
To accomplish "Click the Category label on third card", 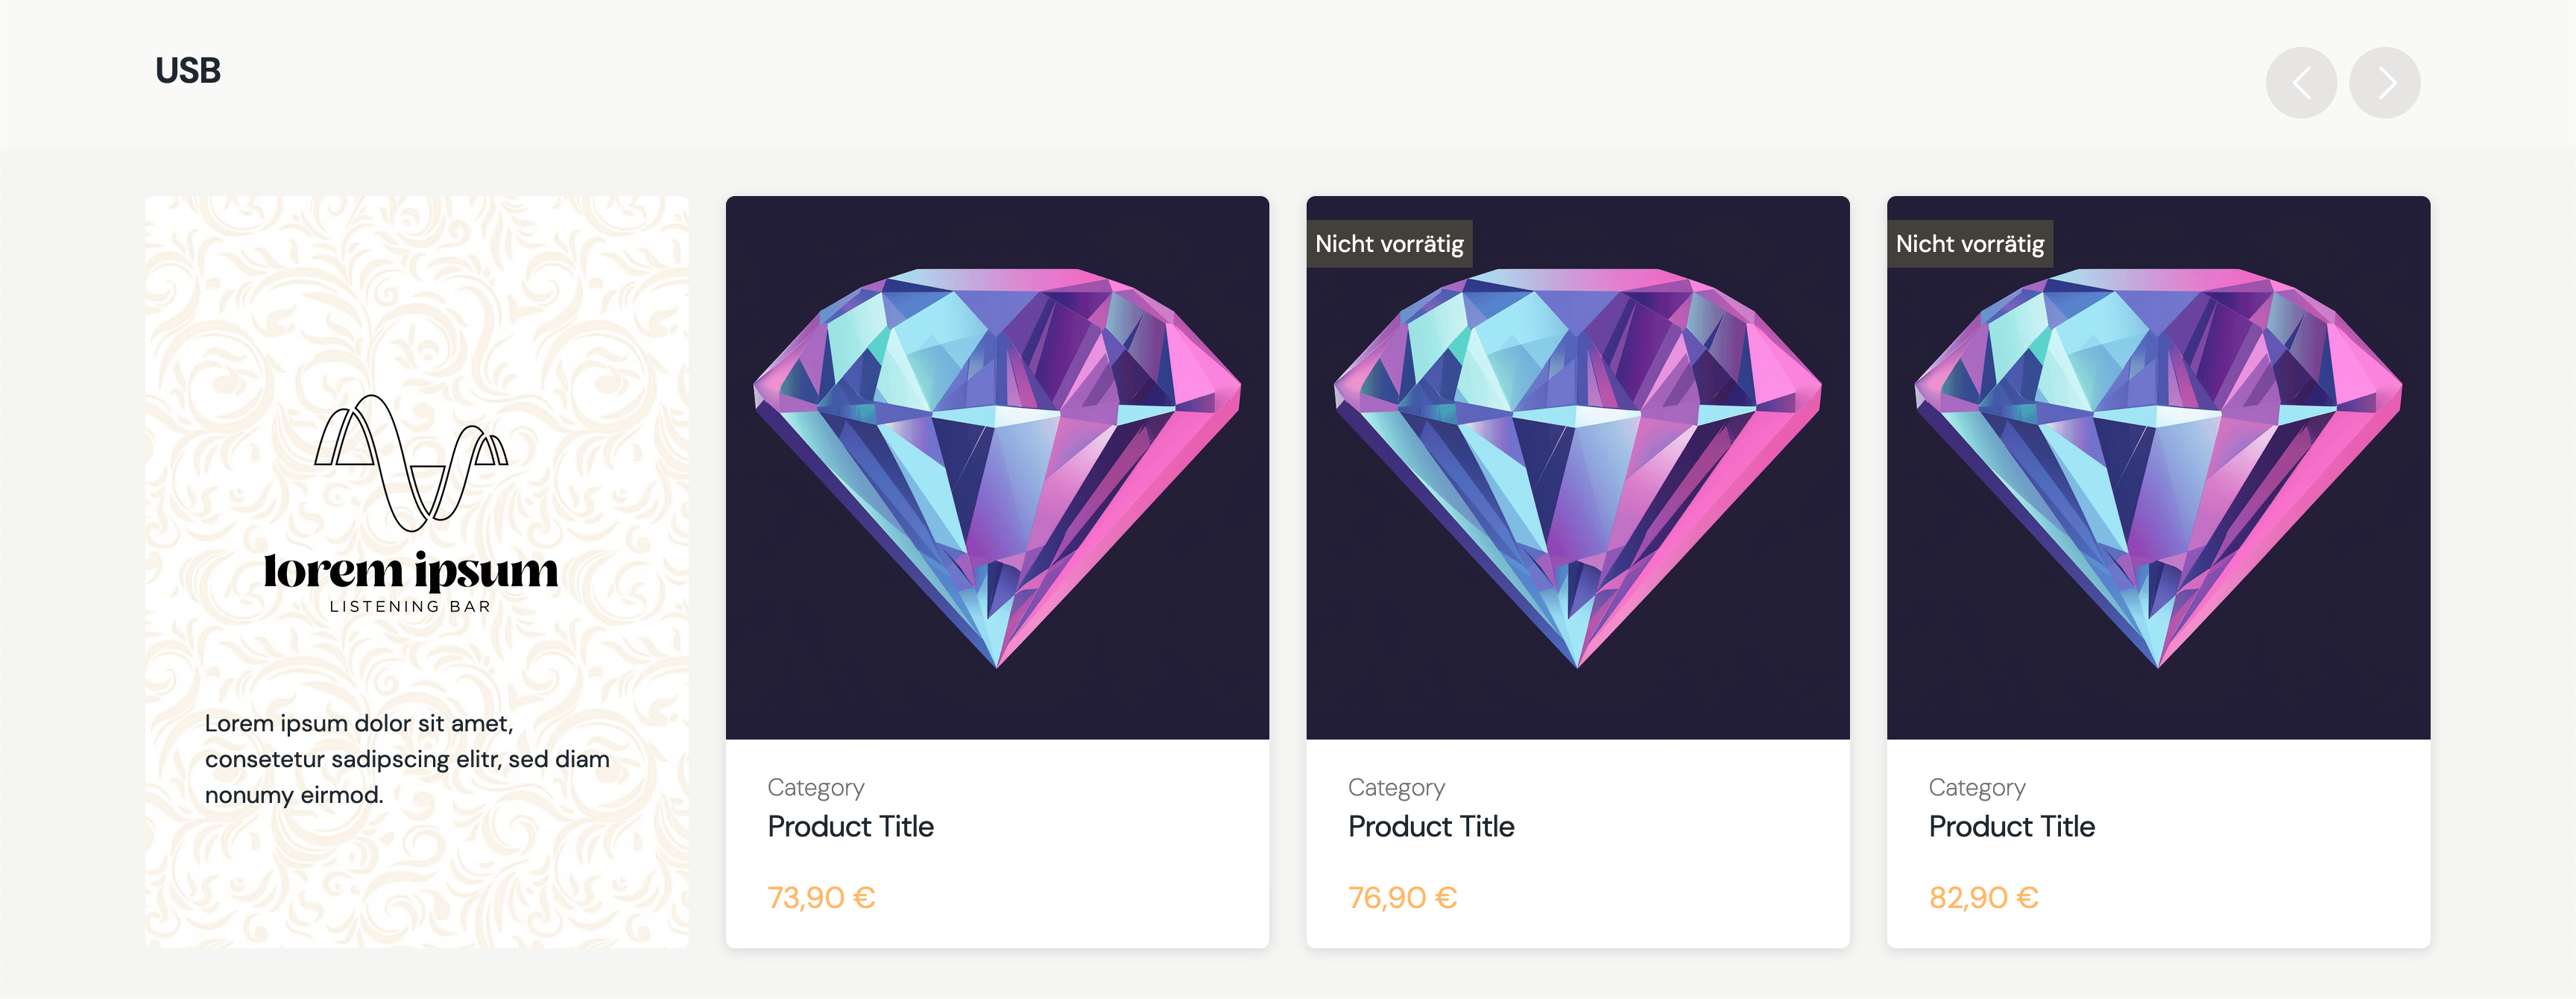I will click(1976, 788).
